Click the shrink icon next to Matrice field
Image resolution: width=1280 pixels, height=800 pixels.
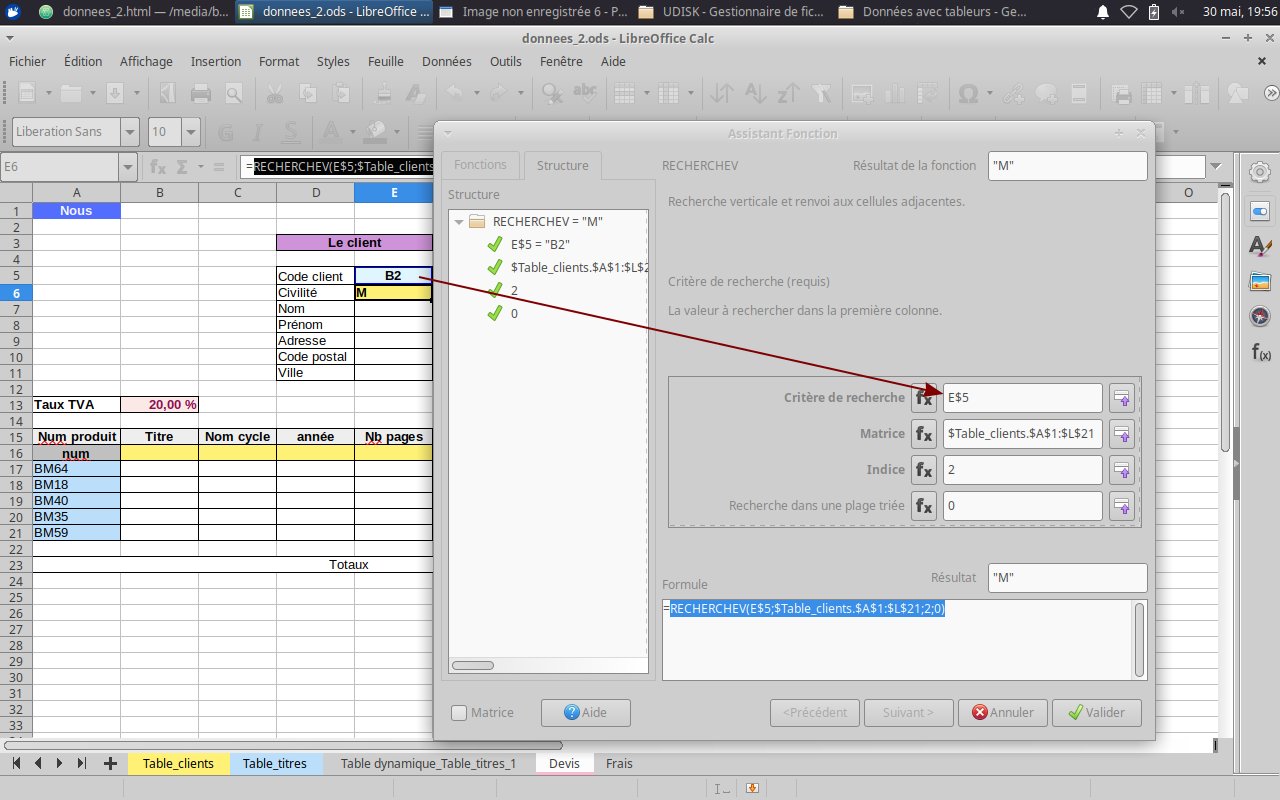point(1122,434)
